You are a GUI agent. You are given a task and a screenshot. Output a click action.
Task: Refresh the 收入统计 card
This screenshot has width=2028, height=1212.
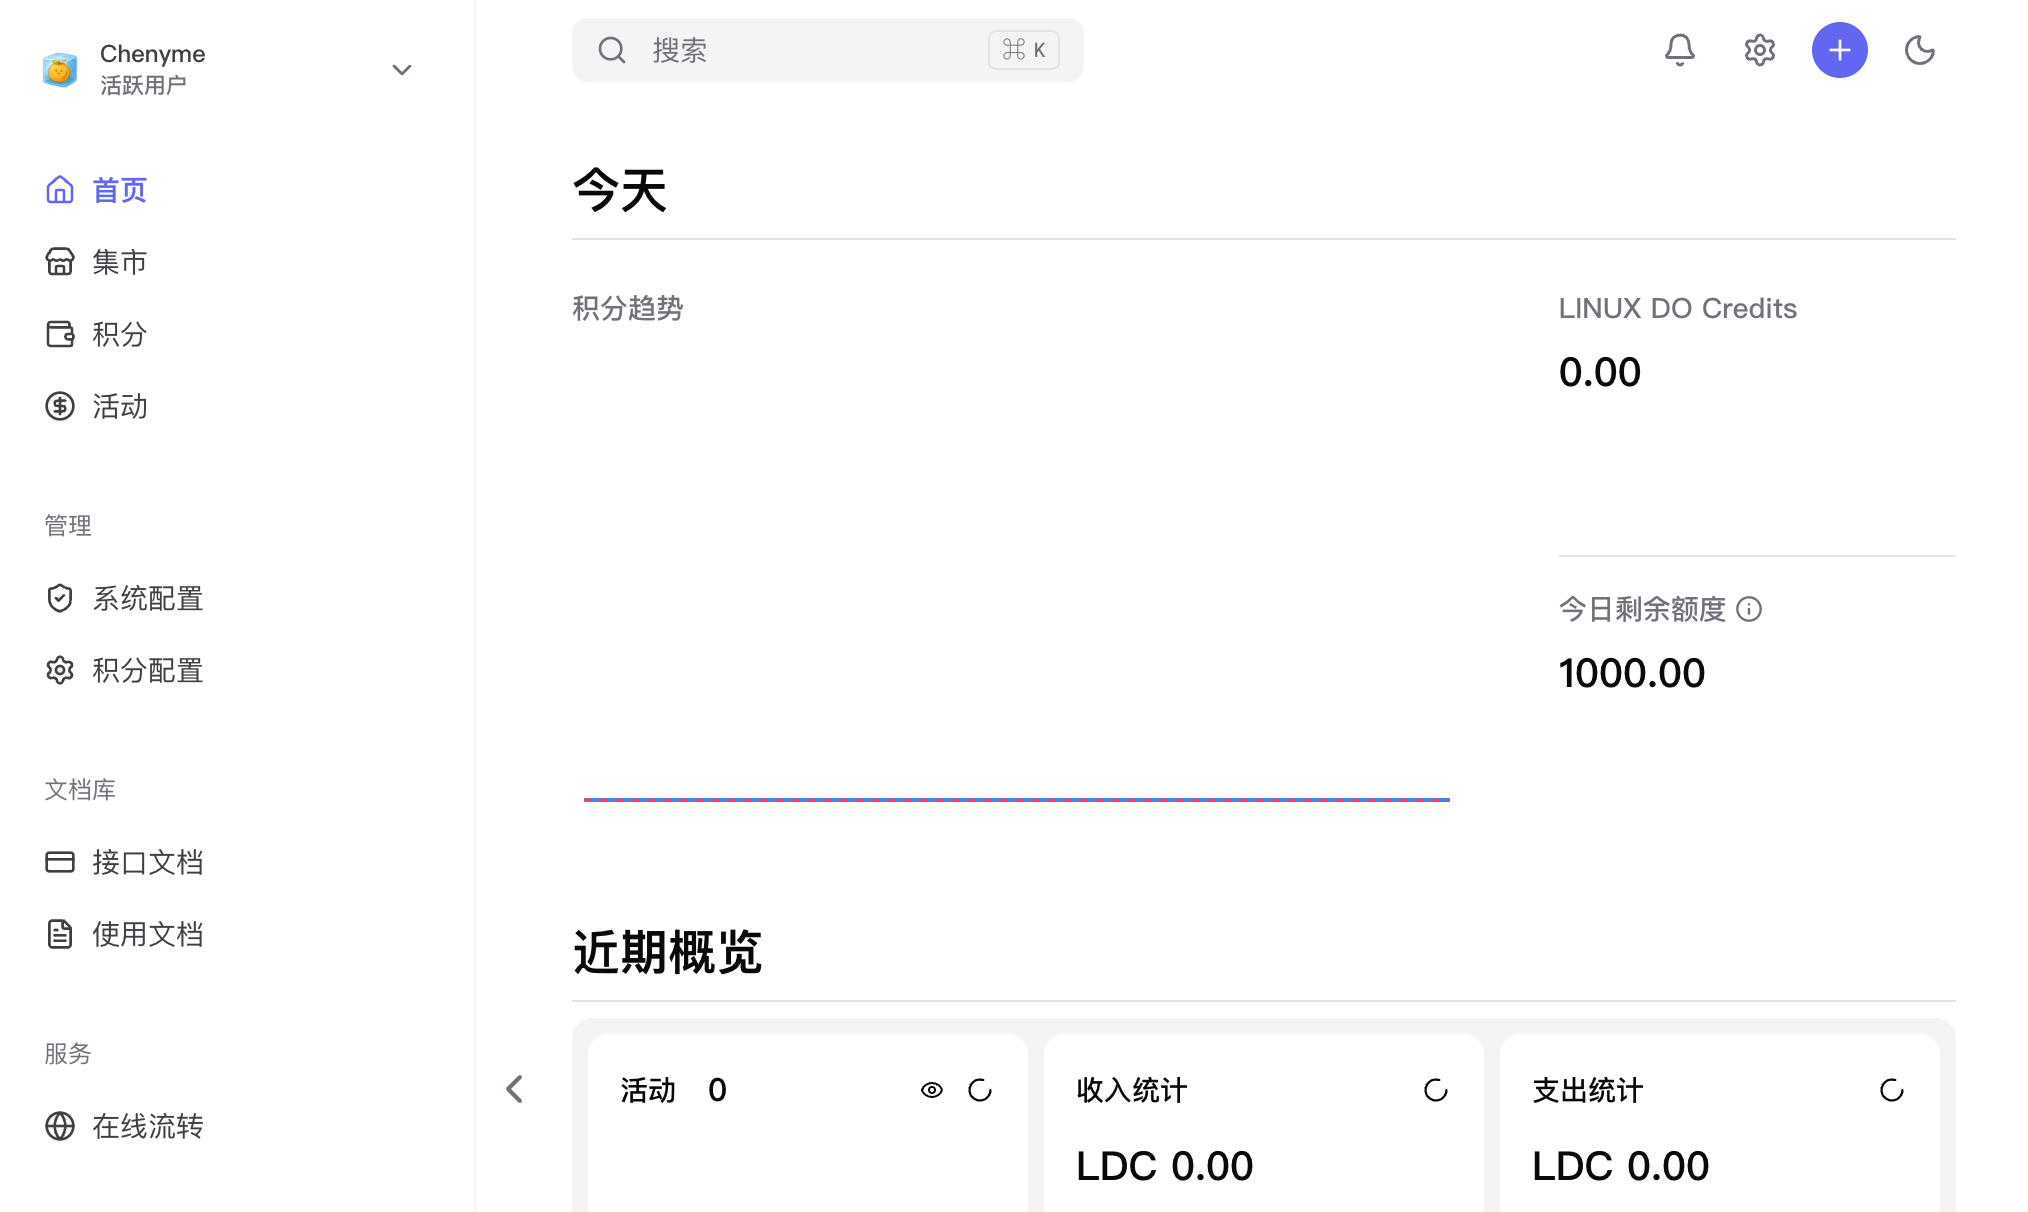pos(1435,1090)
